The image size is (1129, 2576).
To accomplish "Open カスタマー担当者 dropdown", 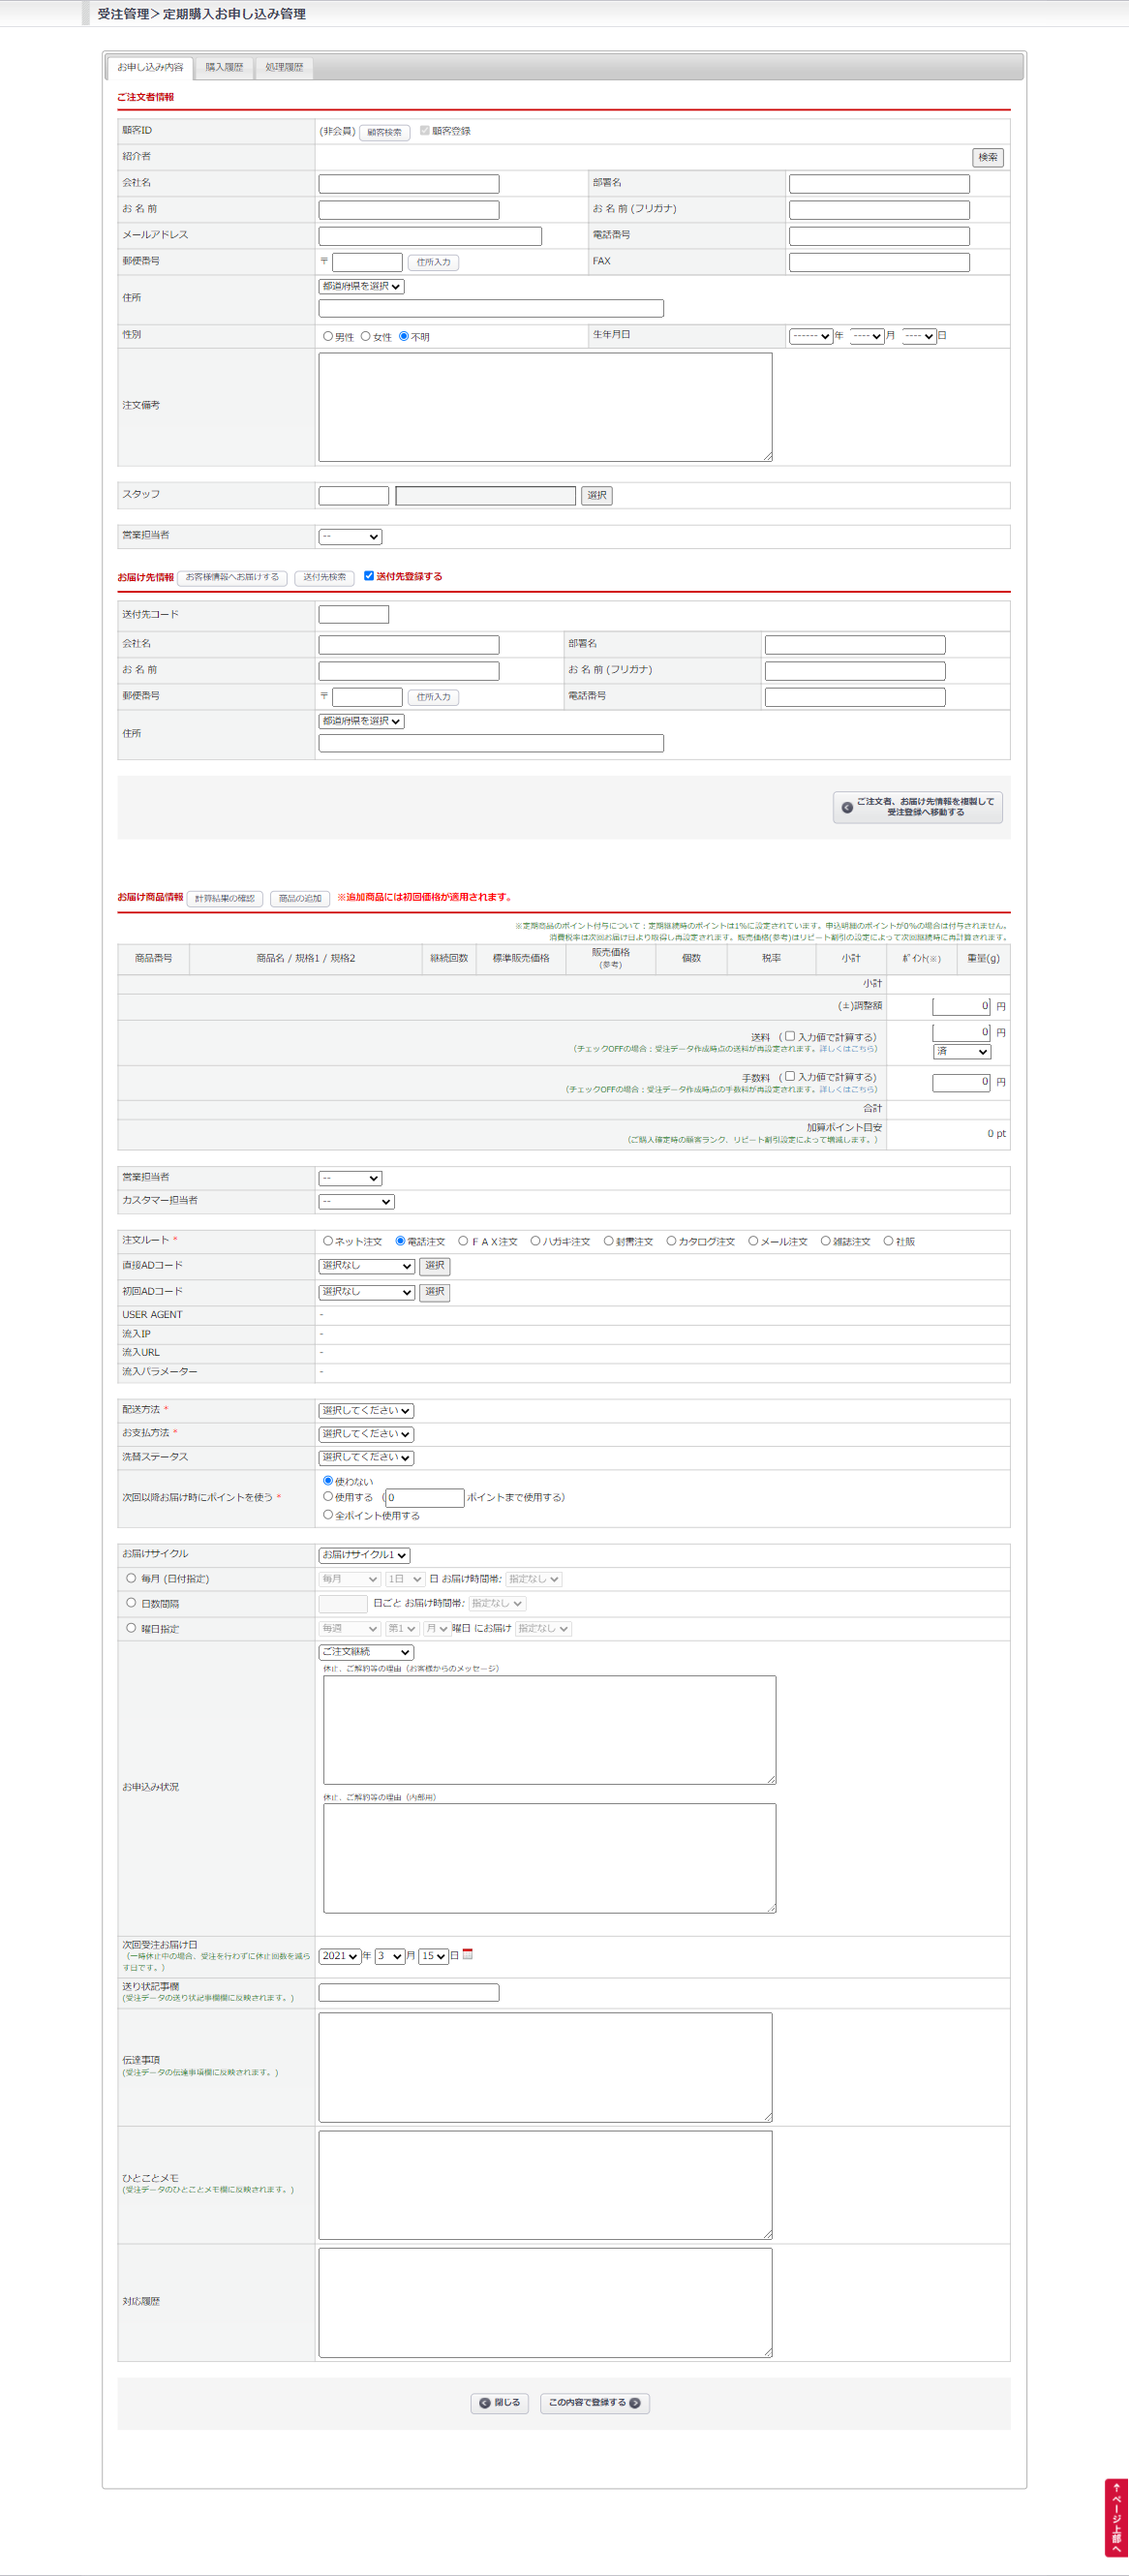I will click(356, 1202).
